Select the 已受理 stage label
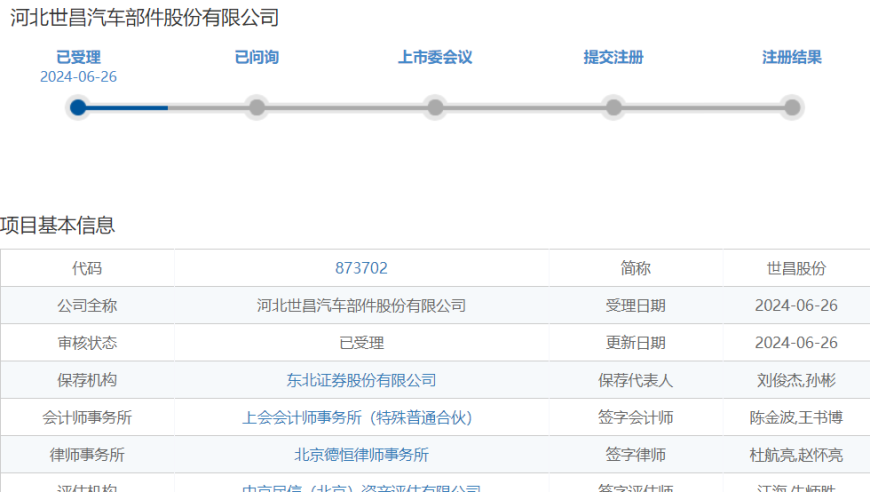Viewport: 870px width, 492px height. tap(78, 57)
